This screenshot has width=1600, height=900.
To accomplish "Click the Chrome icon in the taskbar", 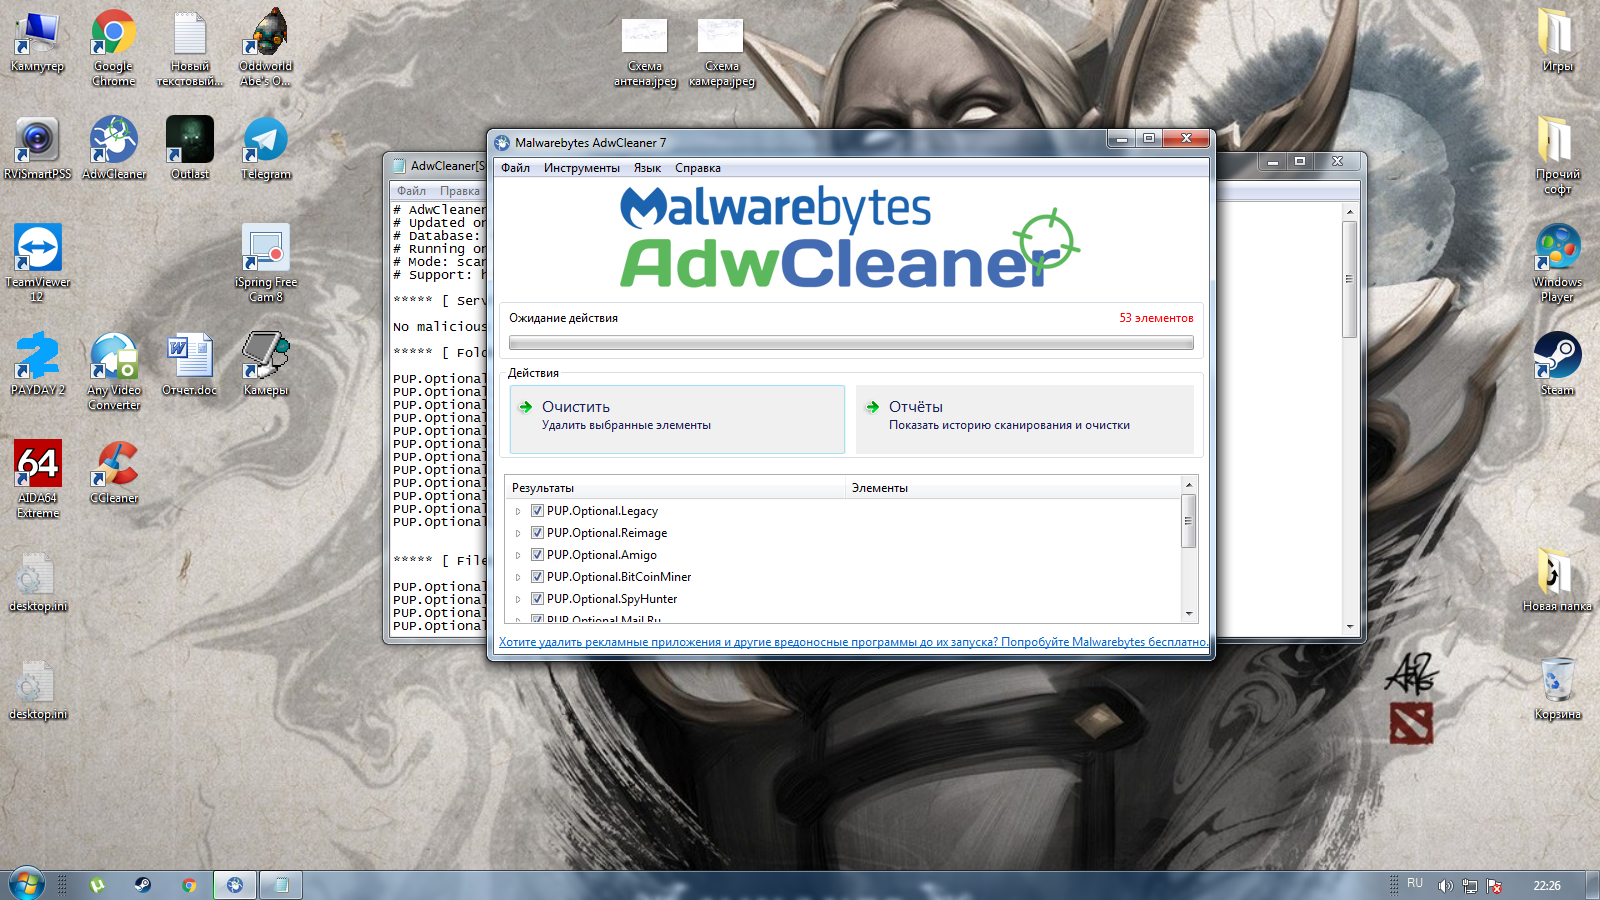I will 189,885.
